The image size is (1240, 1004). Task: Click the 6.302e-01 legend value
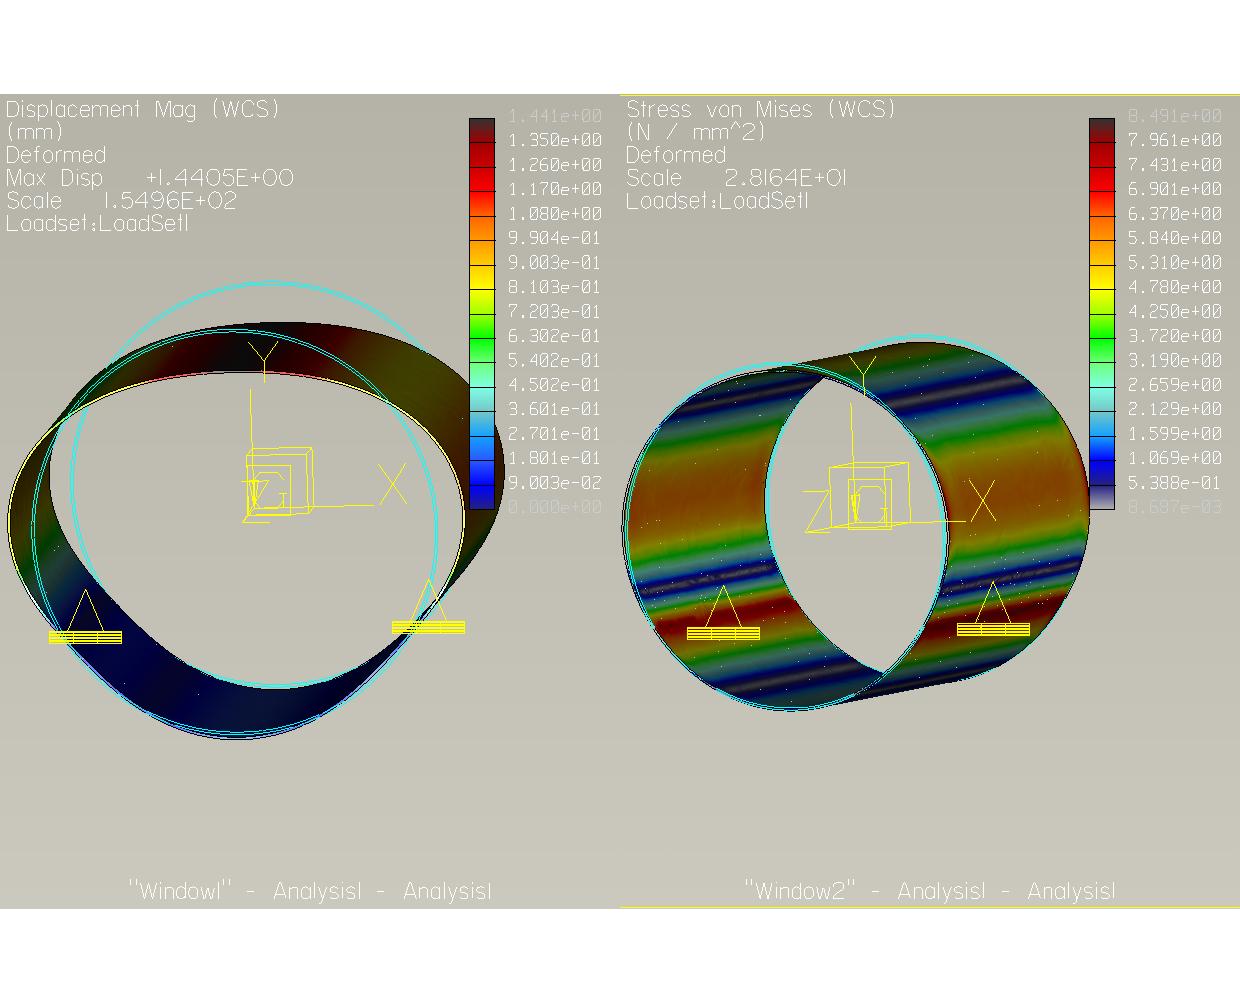[x=555, y=336]
